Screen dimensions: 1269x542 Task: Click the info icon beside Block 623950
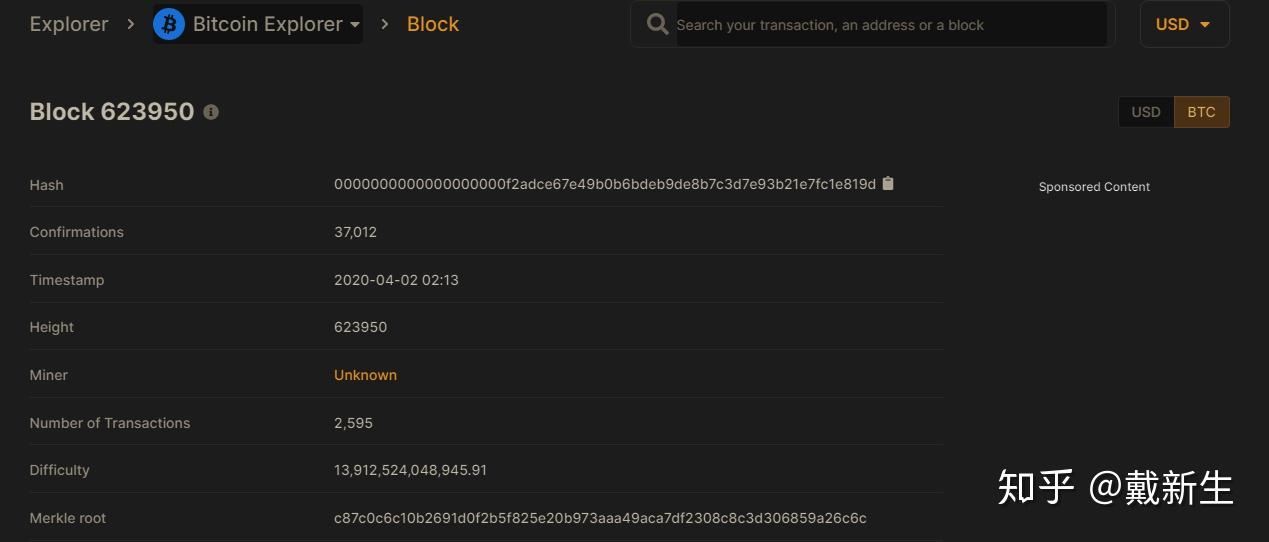click(x=211, y=112)
